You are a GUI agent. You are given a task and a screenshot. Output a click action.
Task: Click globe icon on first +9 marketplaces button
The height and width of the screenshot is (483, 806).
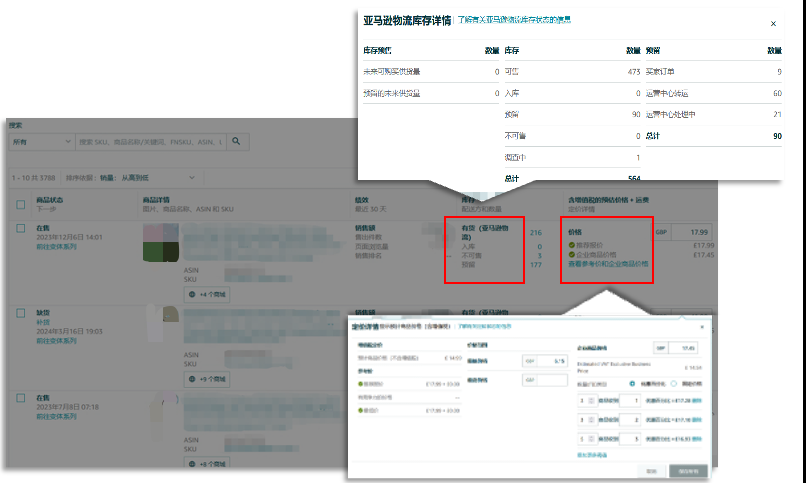(x=191, y=379)
